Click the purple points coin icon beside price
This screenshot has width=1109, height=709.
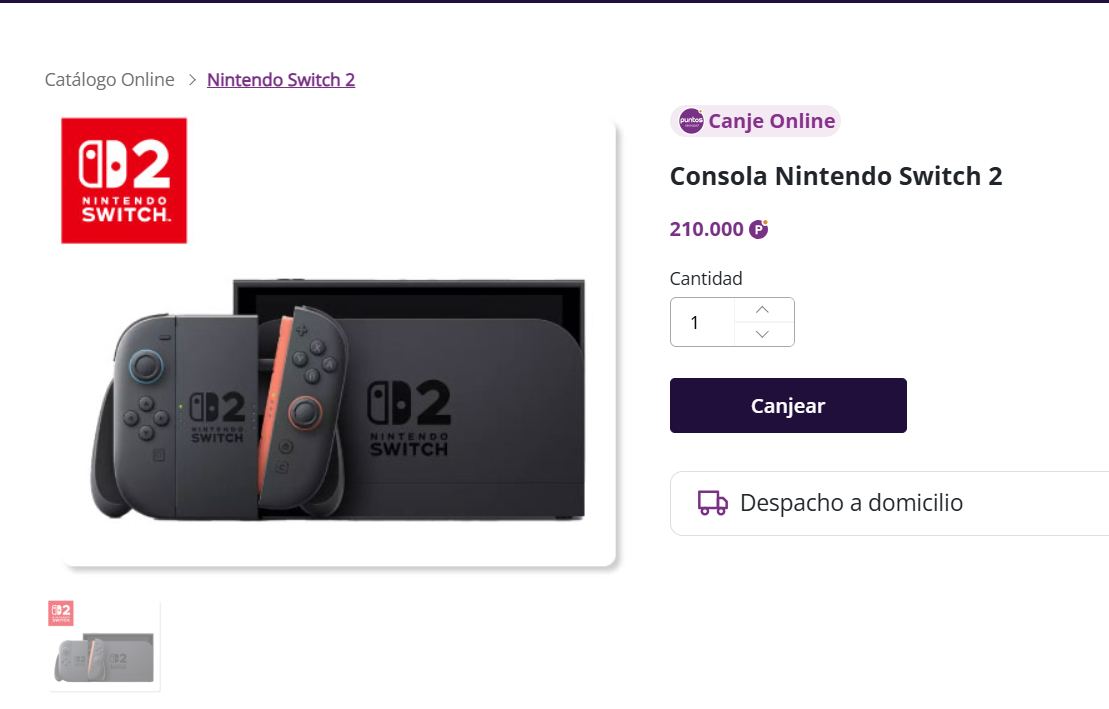[759, 229]
